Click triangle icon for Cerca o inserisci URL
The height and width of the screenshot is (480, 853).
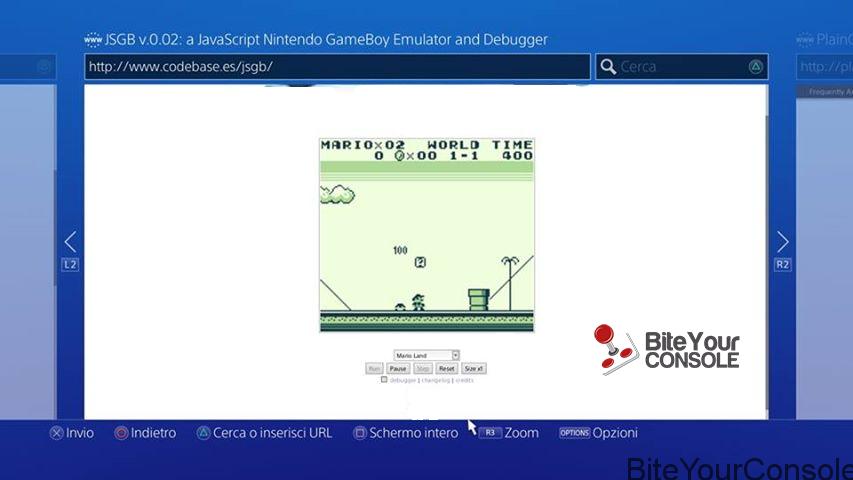[203, 433]
